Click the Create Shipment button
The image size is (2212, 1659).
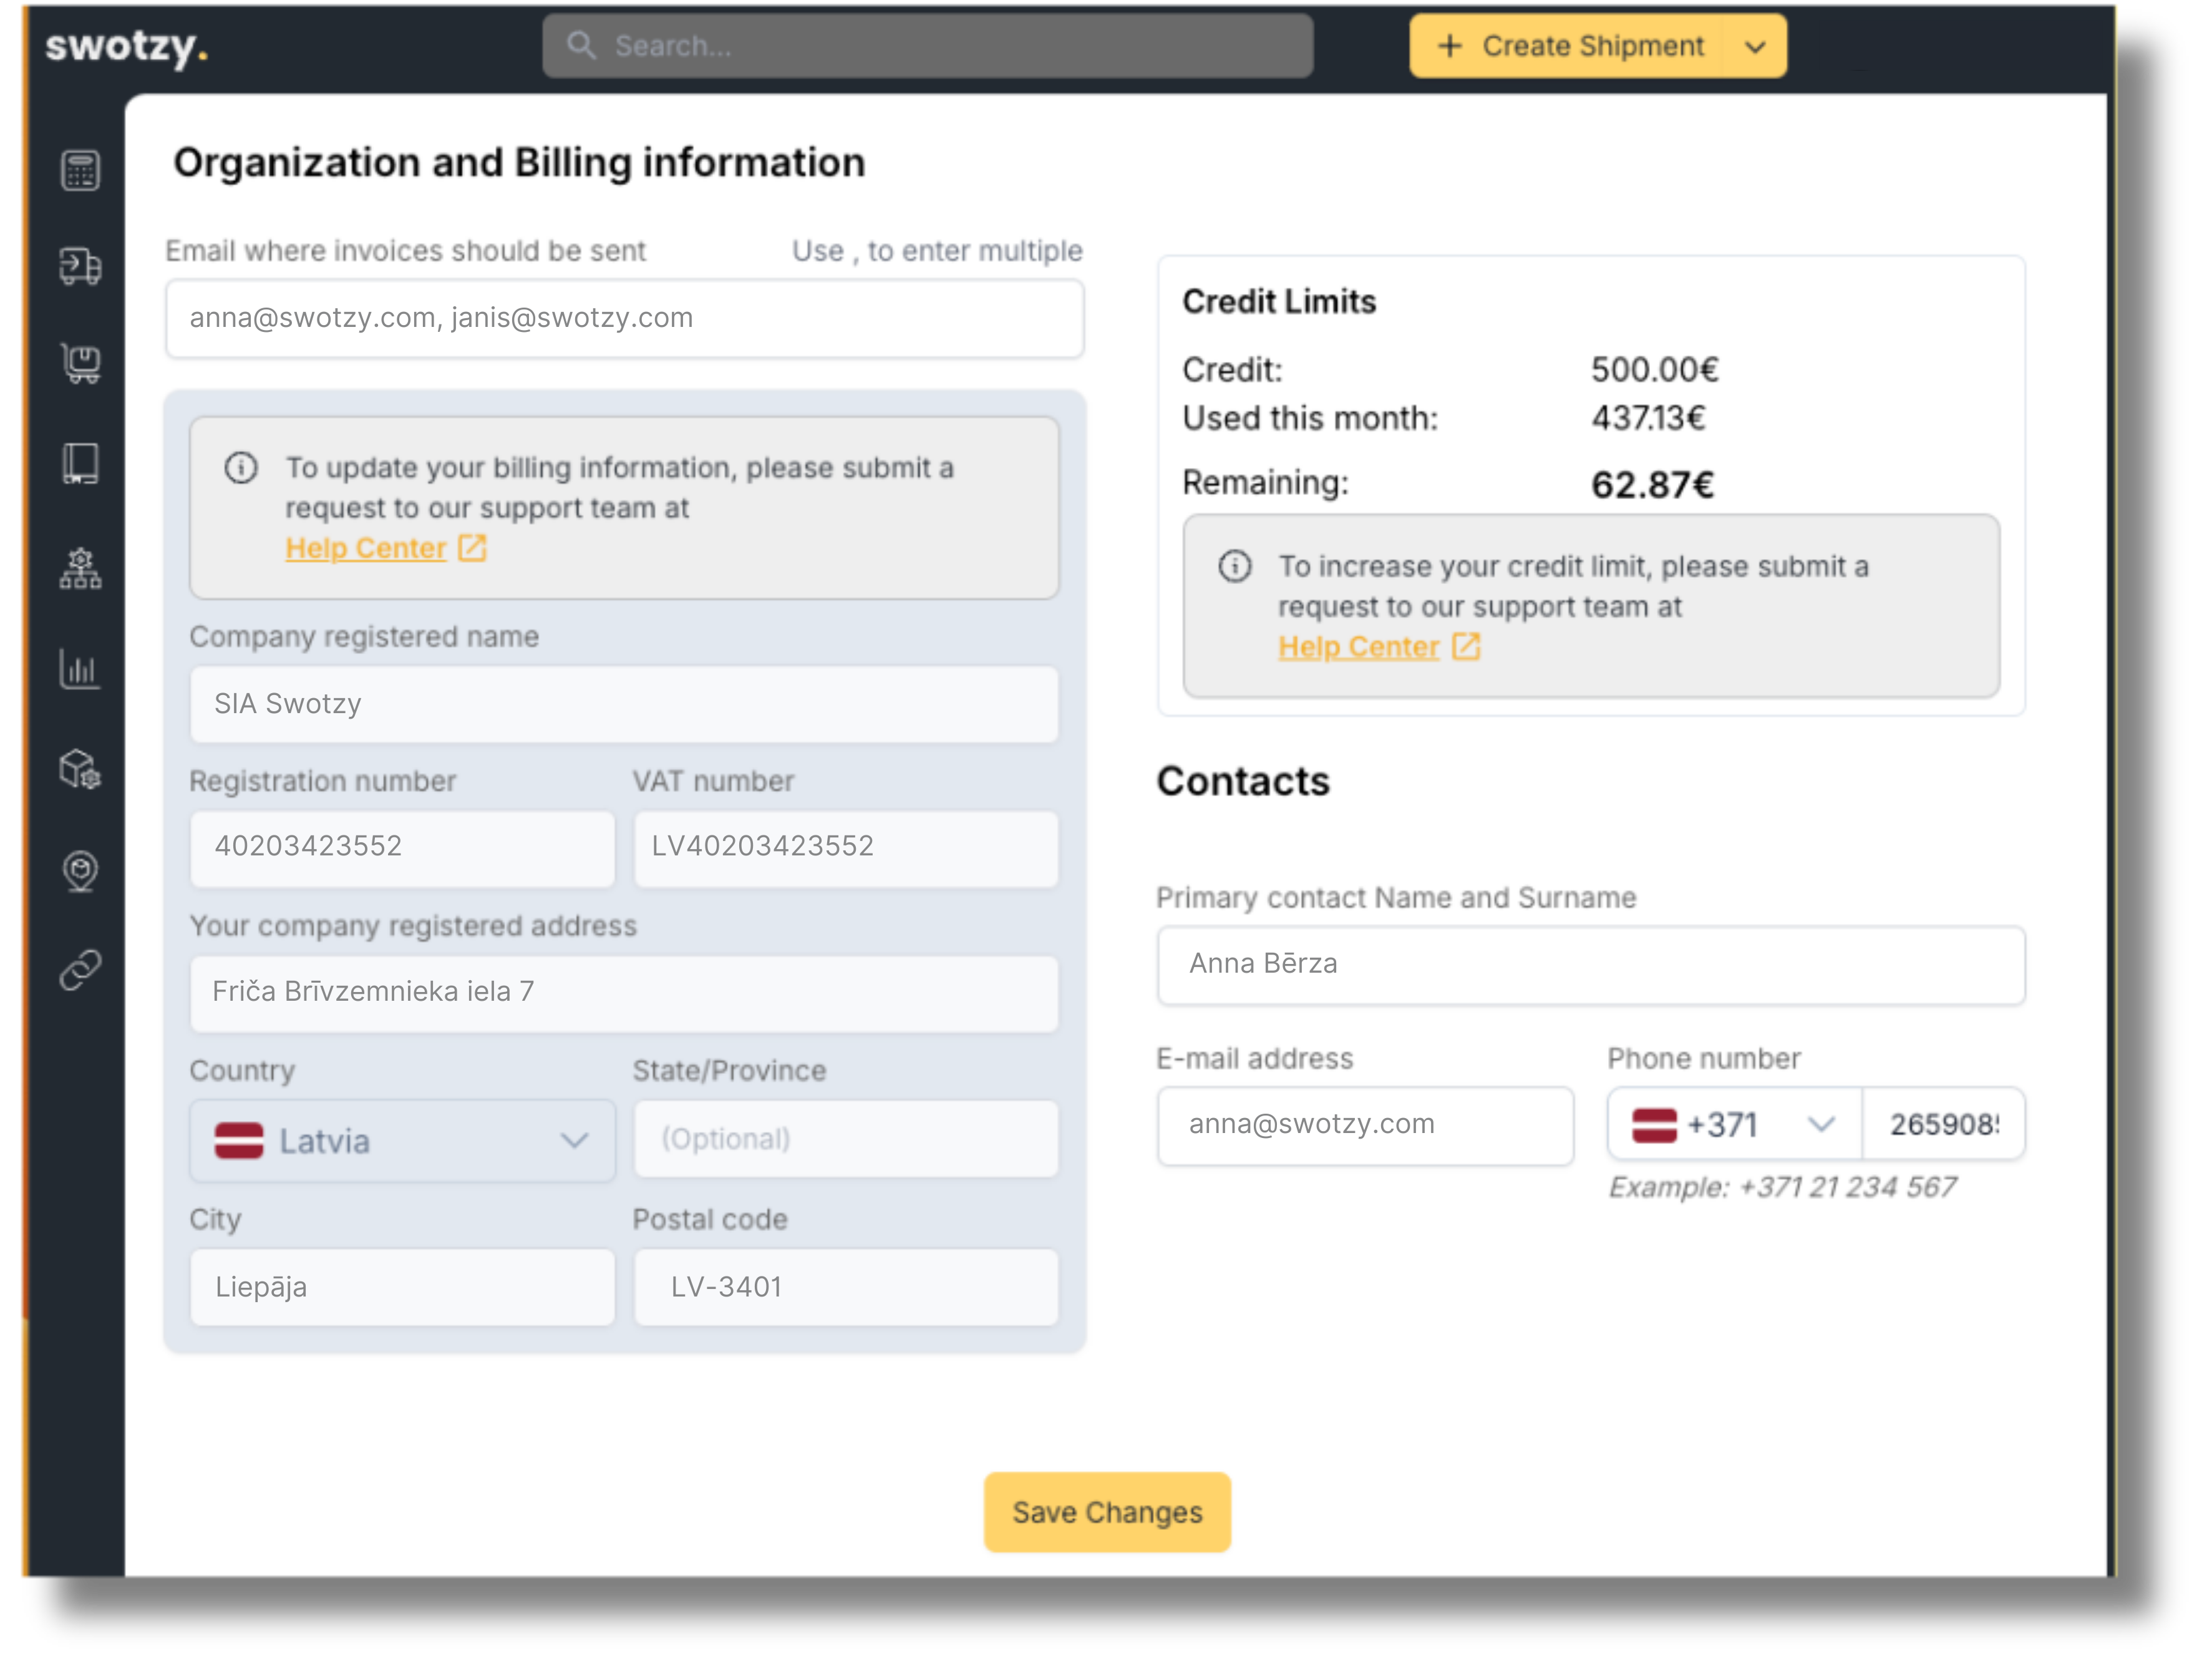(x=1568, y=46)
